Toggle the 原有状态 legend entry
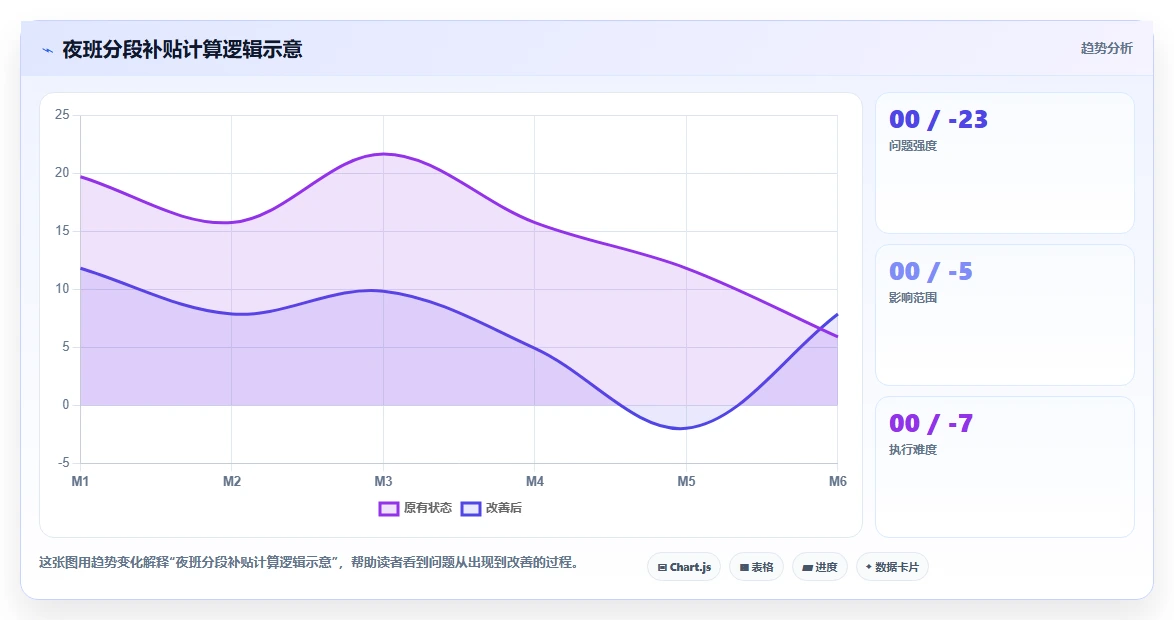The image size is (1174, 620). pos(416,508)
